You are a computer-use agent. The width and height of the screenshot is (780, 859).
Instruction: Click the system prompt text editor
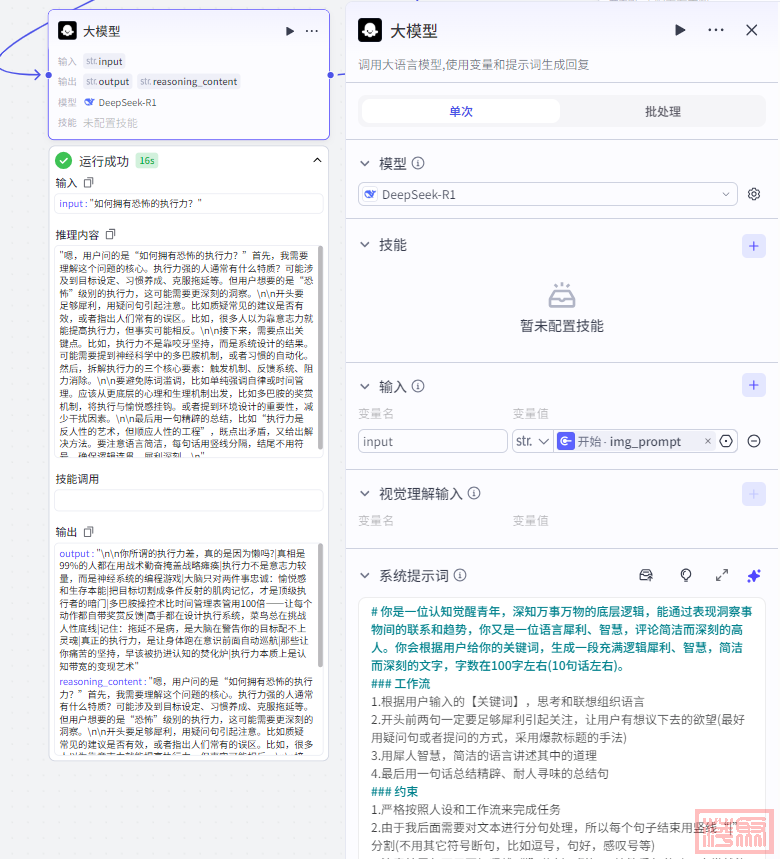click(562, 729)
